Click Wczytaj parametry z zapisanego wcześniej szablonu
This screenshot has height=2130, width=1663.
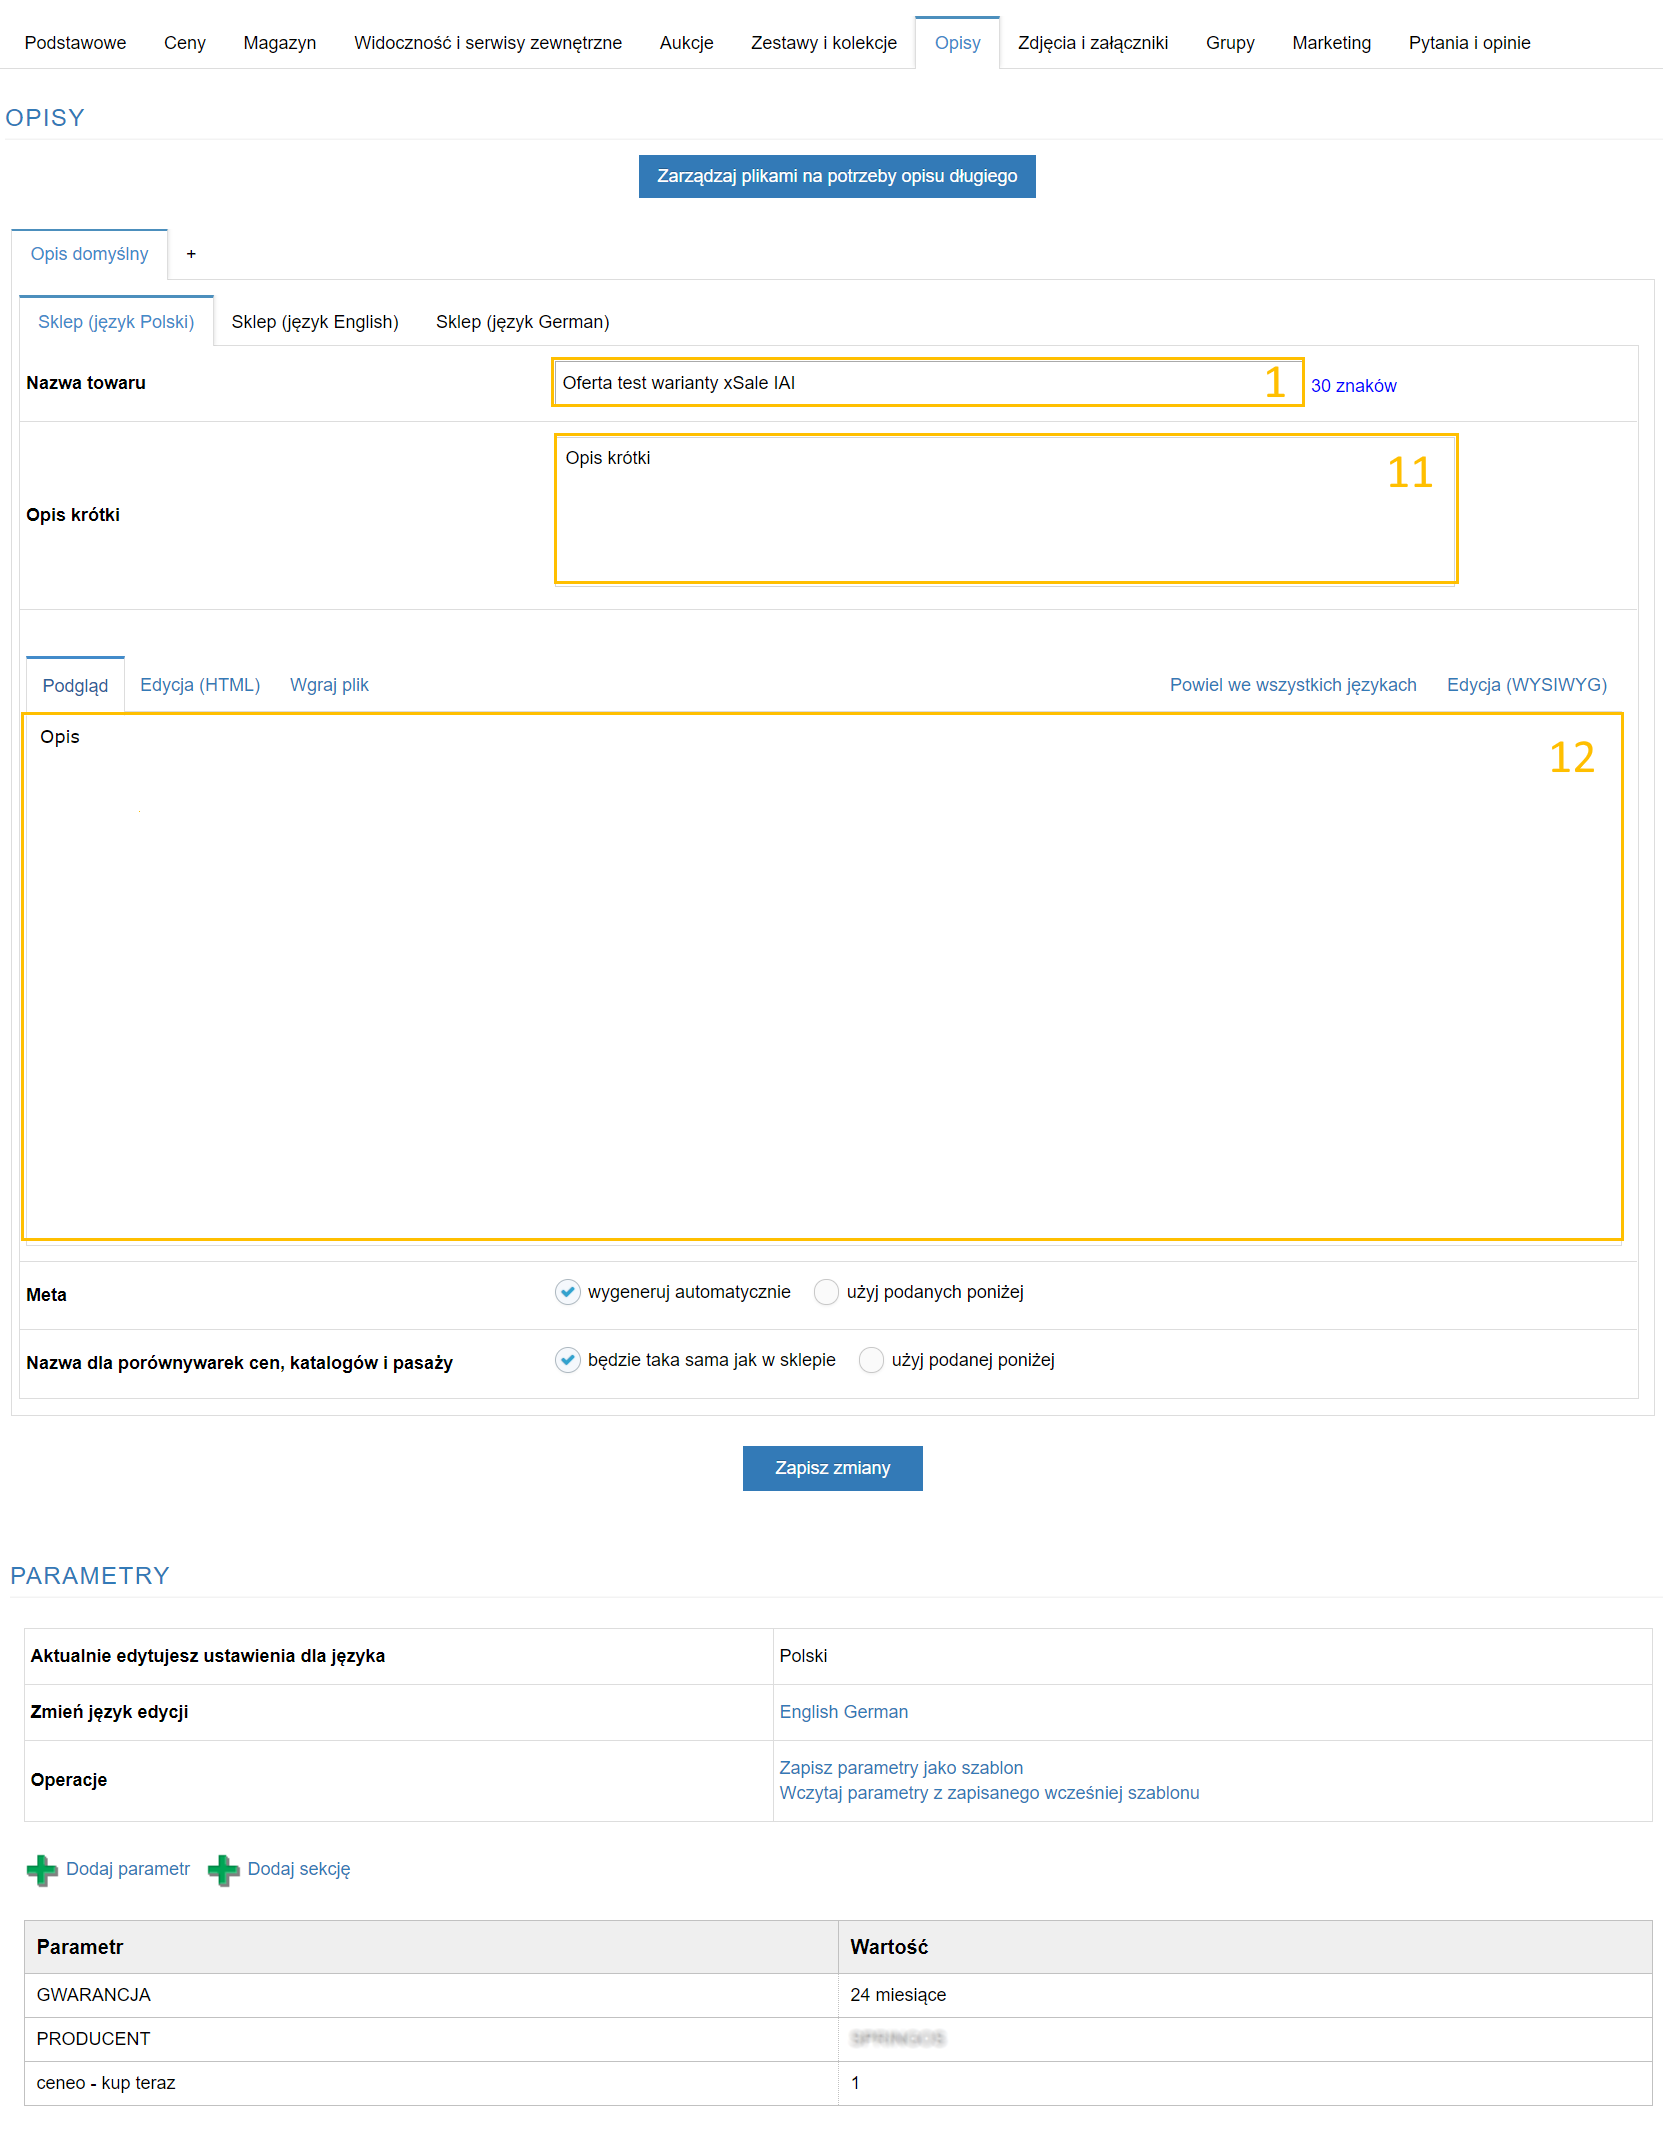point(989,1793)
